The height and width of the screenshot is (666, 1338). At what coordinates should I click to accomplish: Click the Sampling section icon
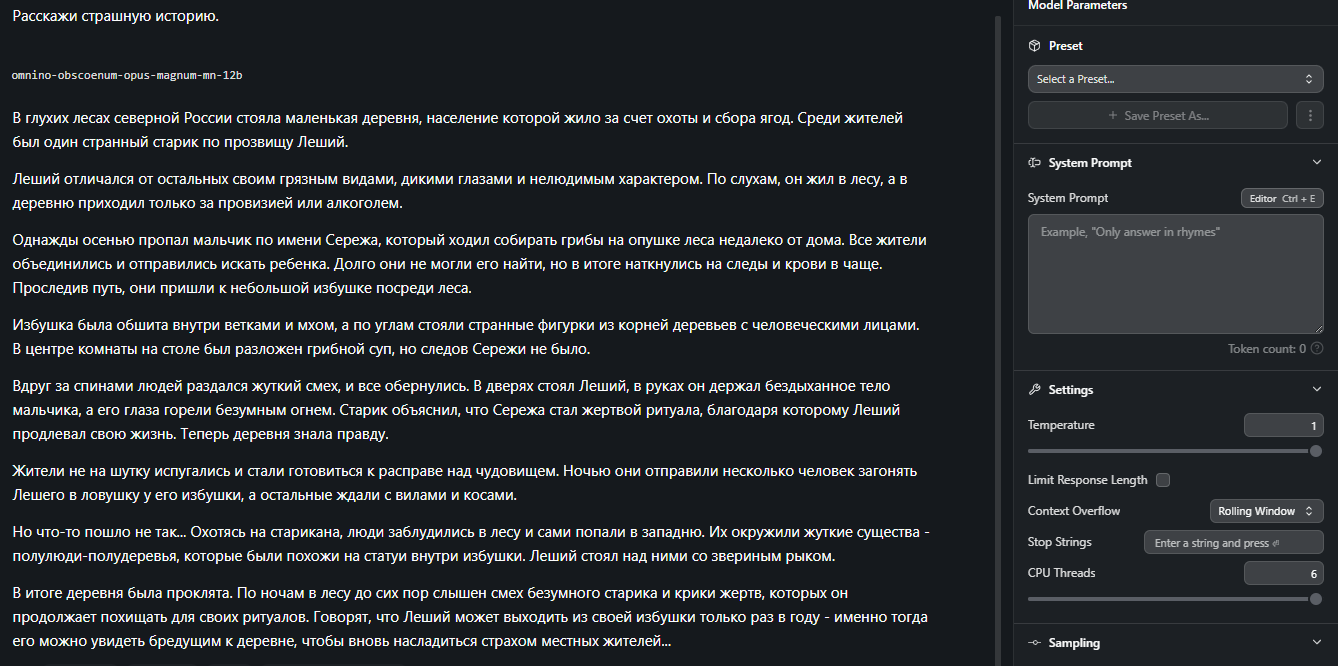pyautogui.click(x=1035, y=643)
